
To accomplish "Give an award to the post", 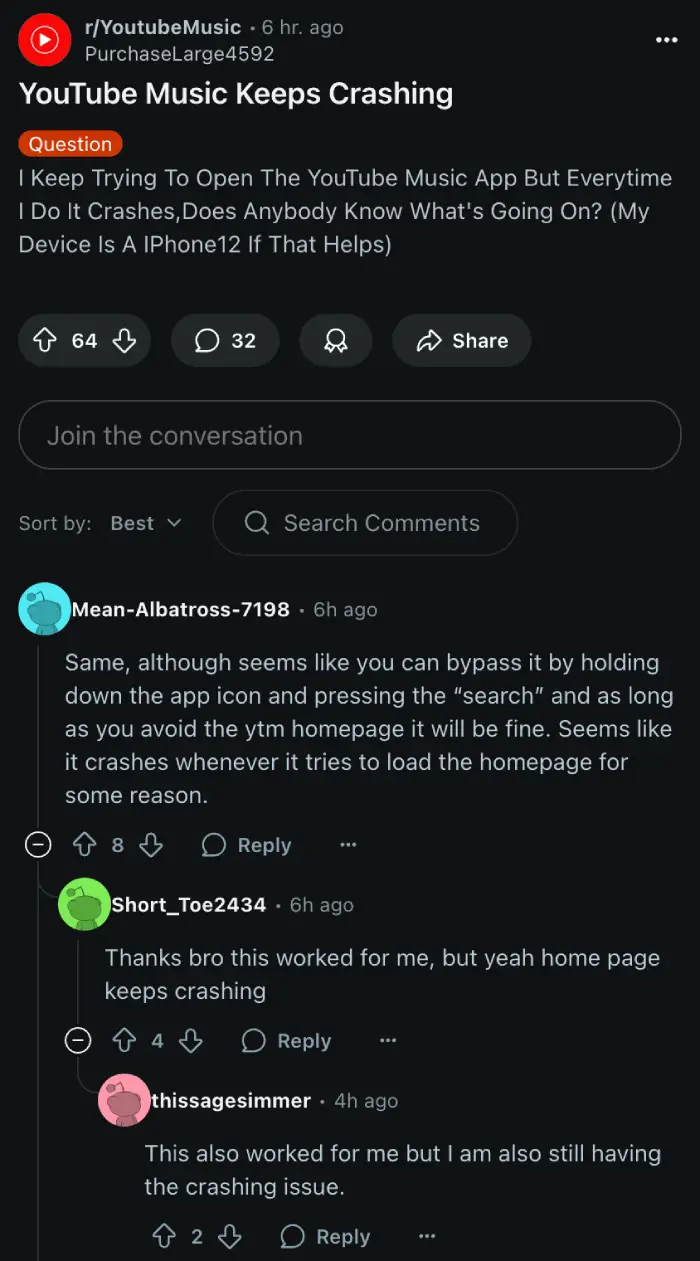I will coord(336,341).
